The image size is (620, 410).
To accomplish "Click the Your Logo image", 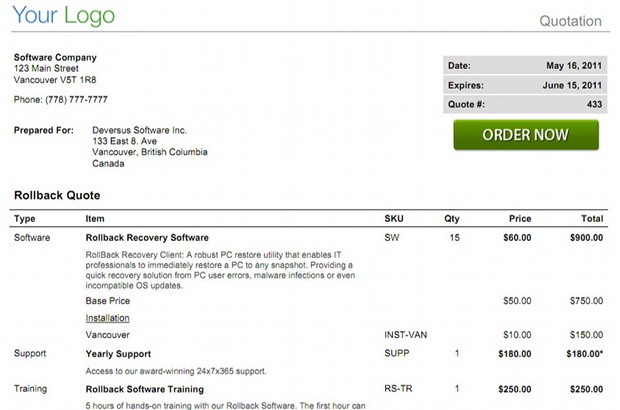I will (64, 17).
